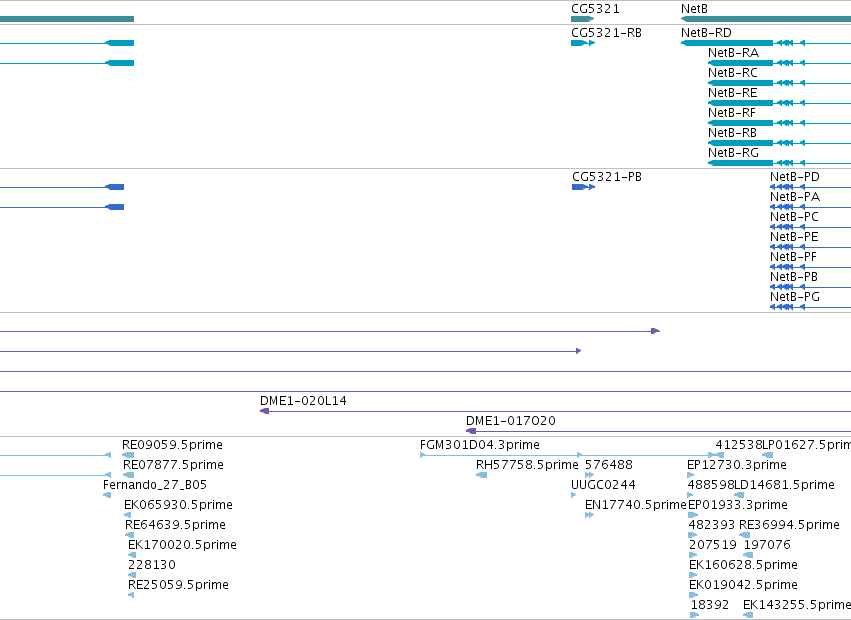Click the RE36994.5prime EST label
The width and height of the screenshot is (851, 620).
[789, 526]
